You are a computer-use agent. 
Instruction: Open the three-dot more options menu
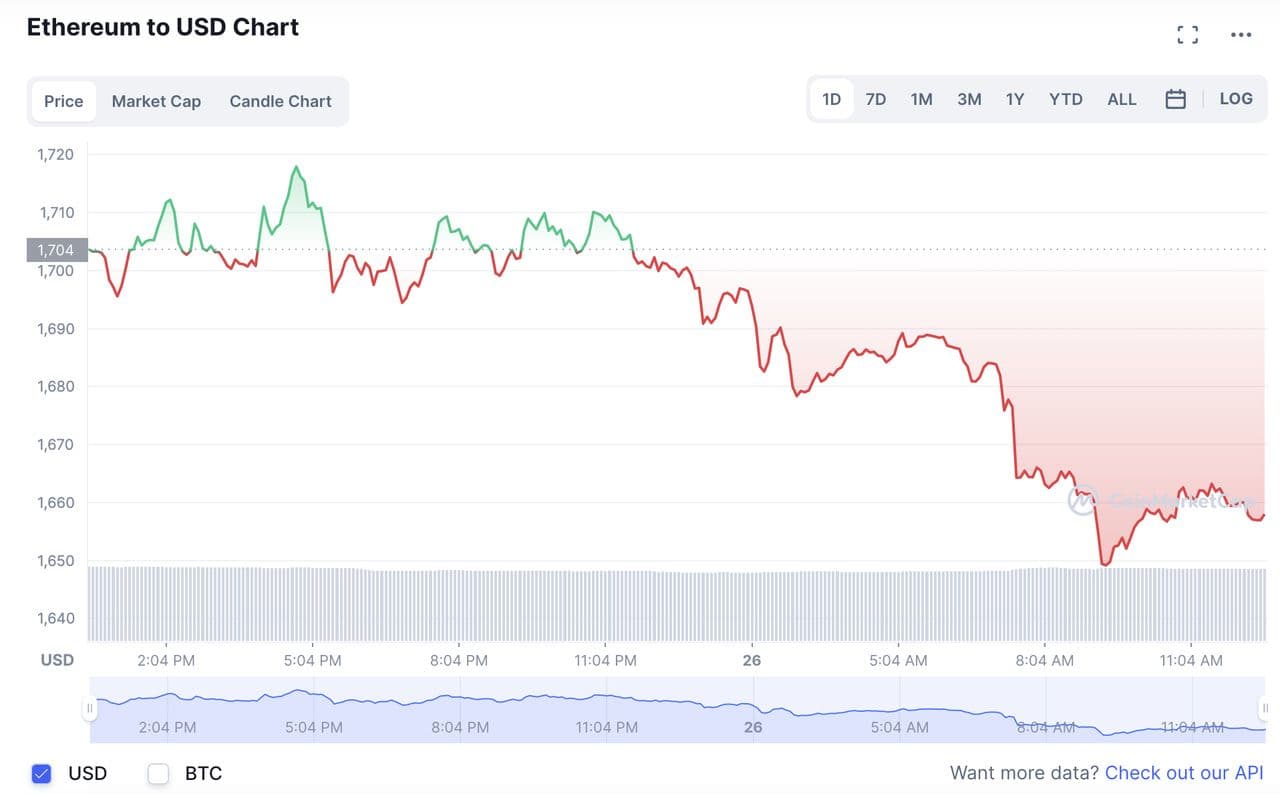click(1241, 35)
